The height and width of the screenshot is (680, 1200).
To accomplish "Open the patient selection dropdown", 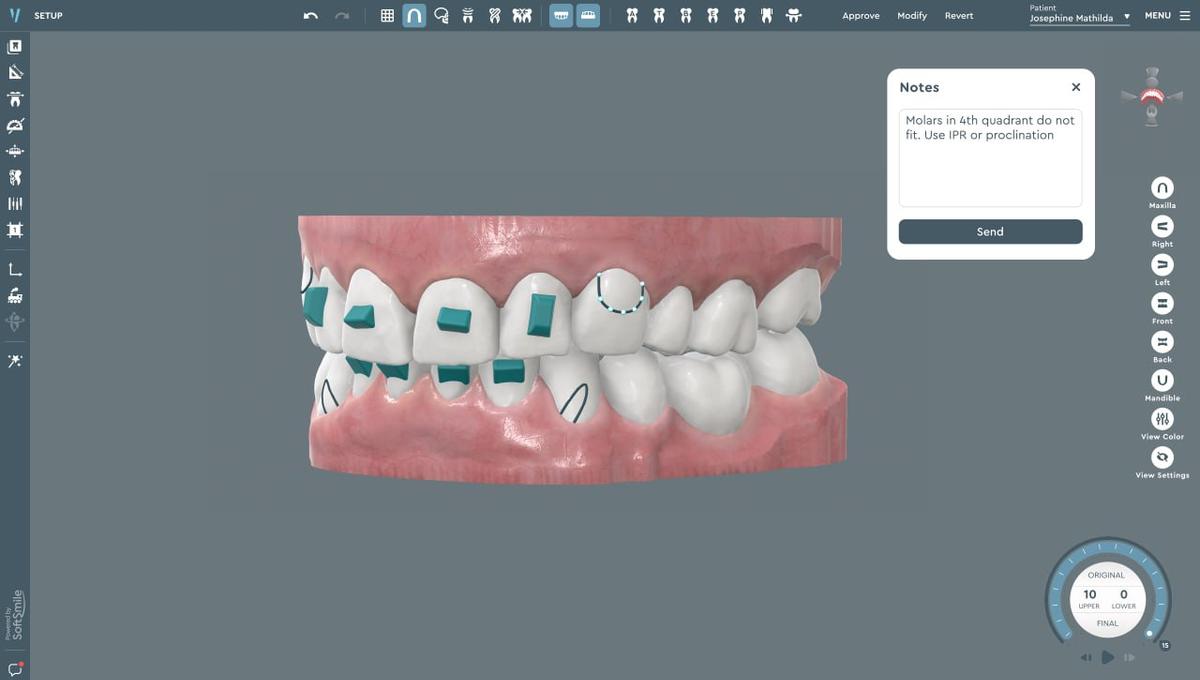I will (1126, 17).
